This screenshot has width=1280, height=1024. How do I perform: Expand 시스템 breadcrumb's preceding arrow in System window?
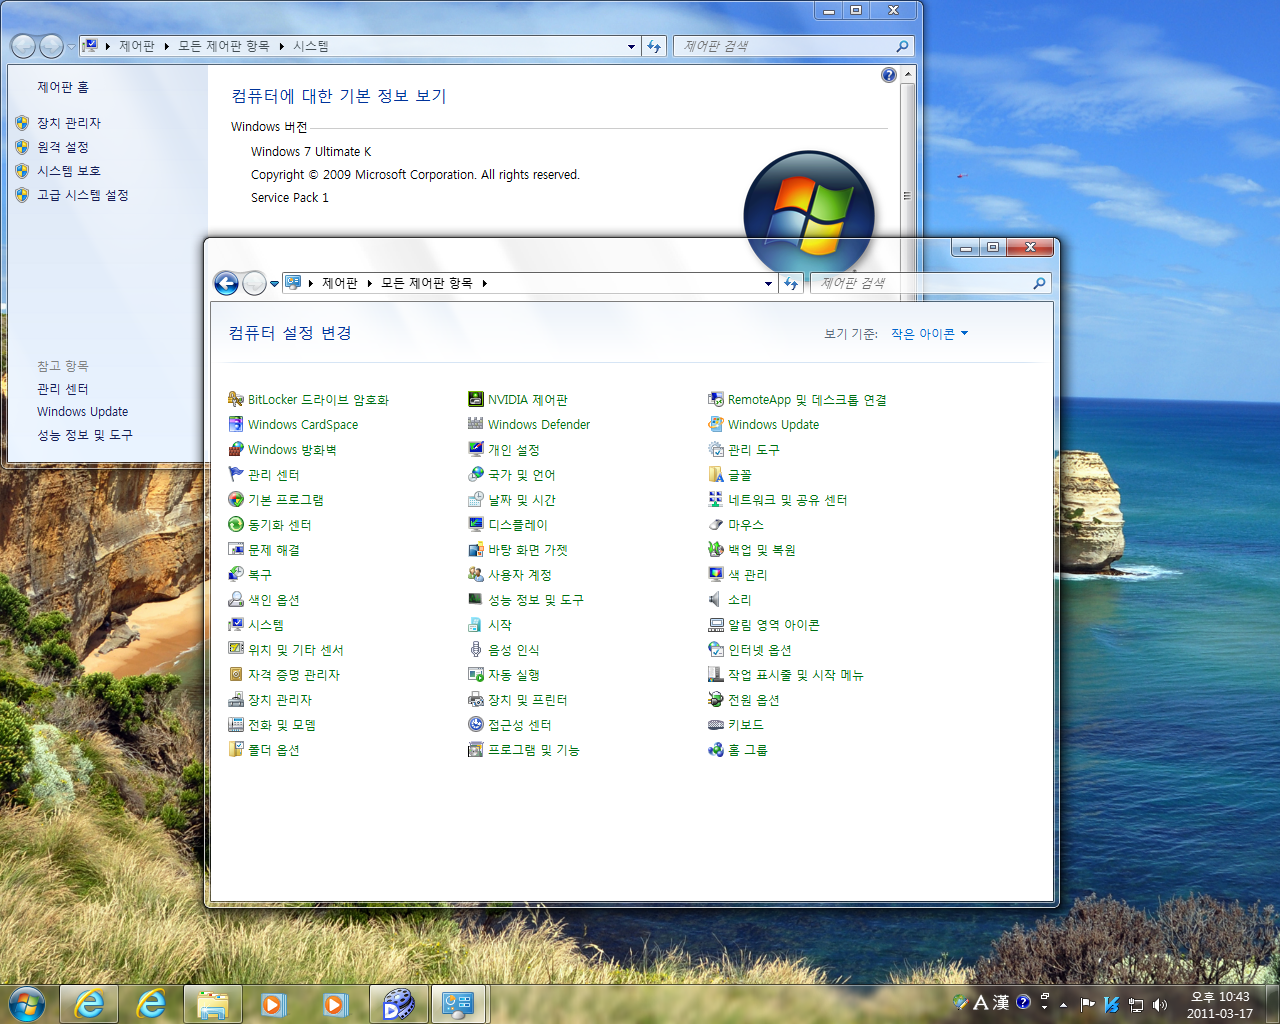(x=281, y=47)
